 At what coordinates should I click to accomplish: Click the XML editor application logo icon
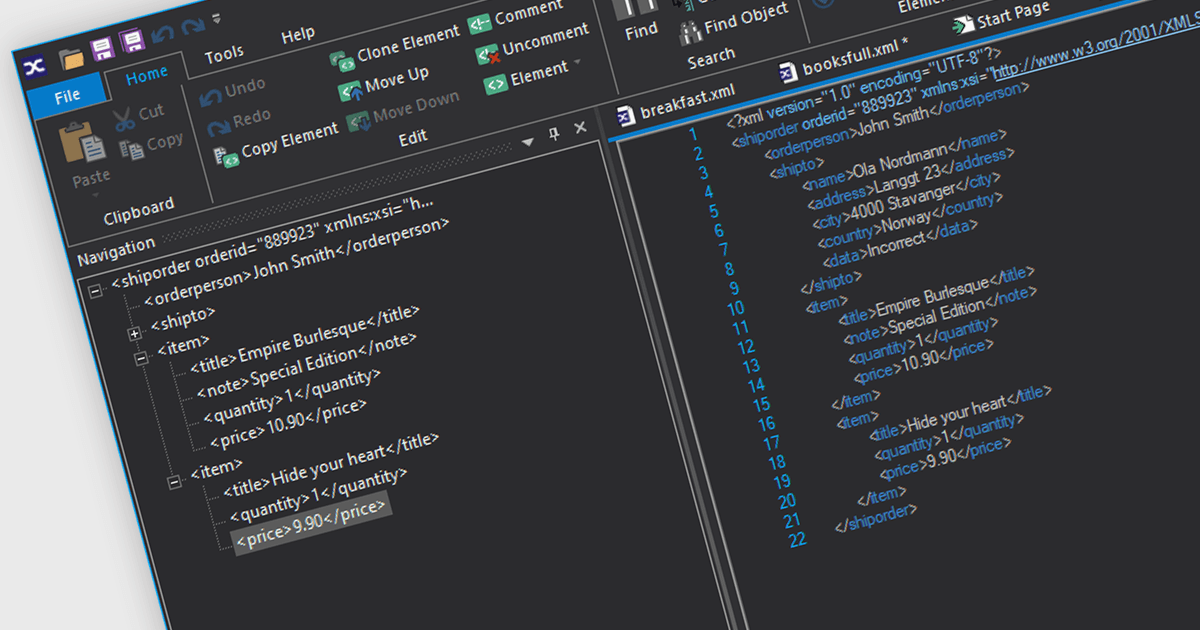[x=34, y=68]
